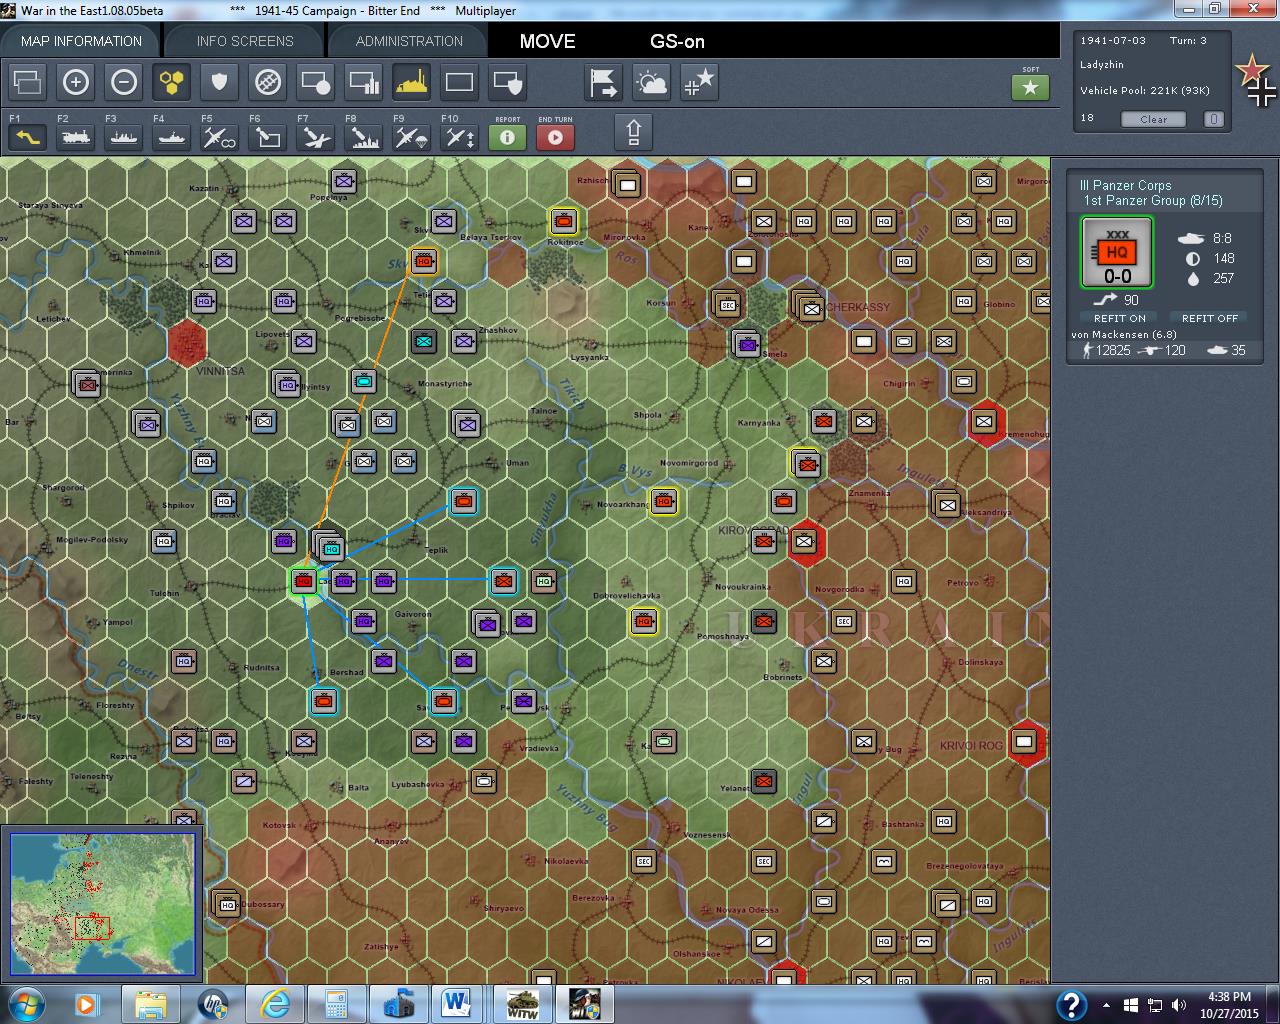The height and width of the screenshot is (1024, 1280).
Task: Select the red hex unit at Kirovograd
Action: point(804,542)
